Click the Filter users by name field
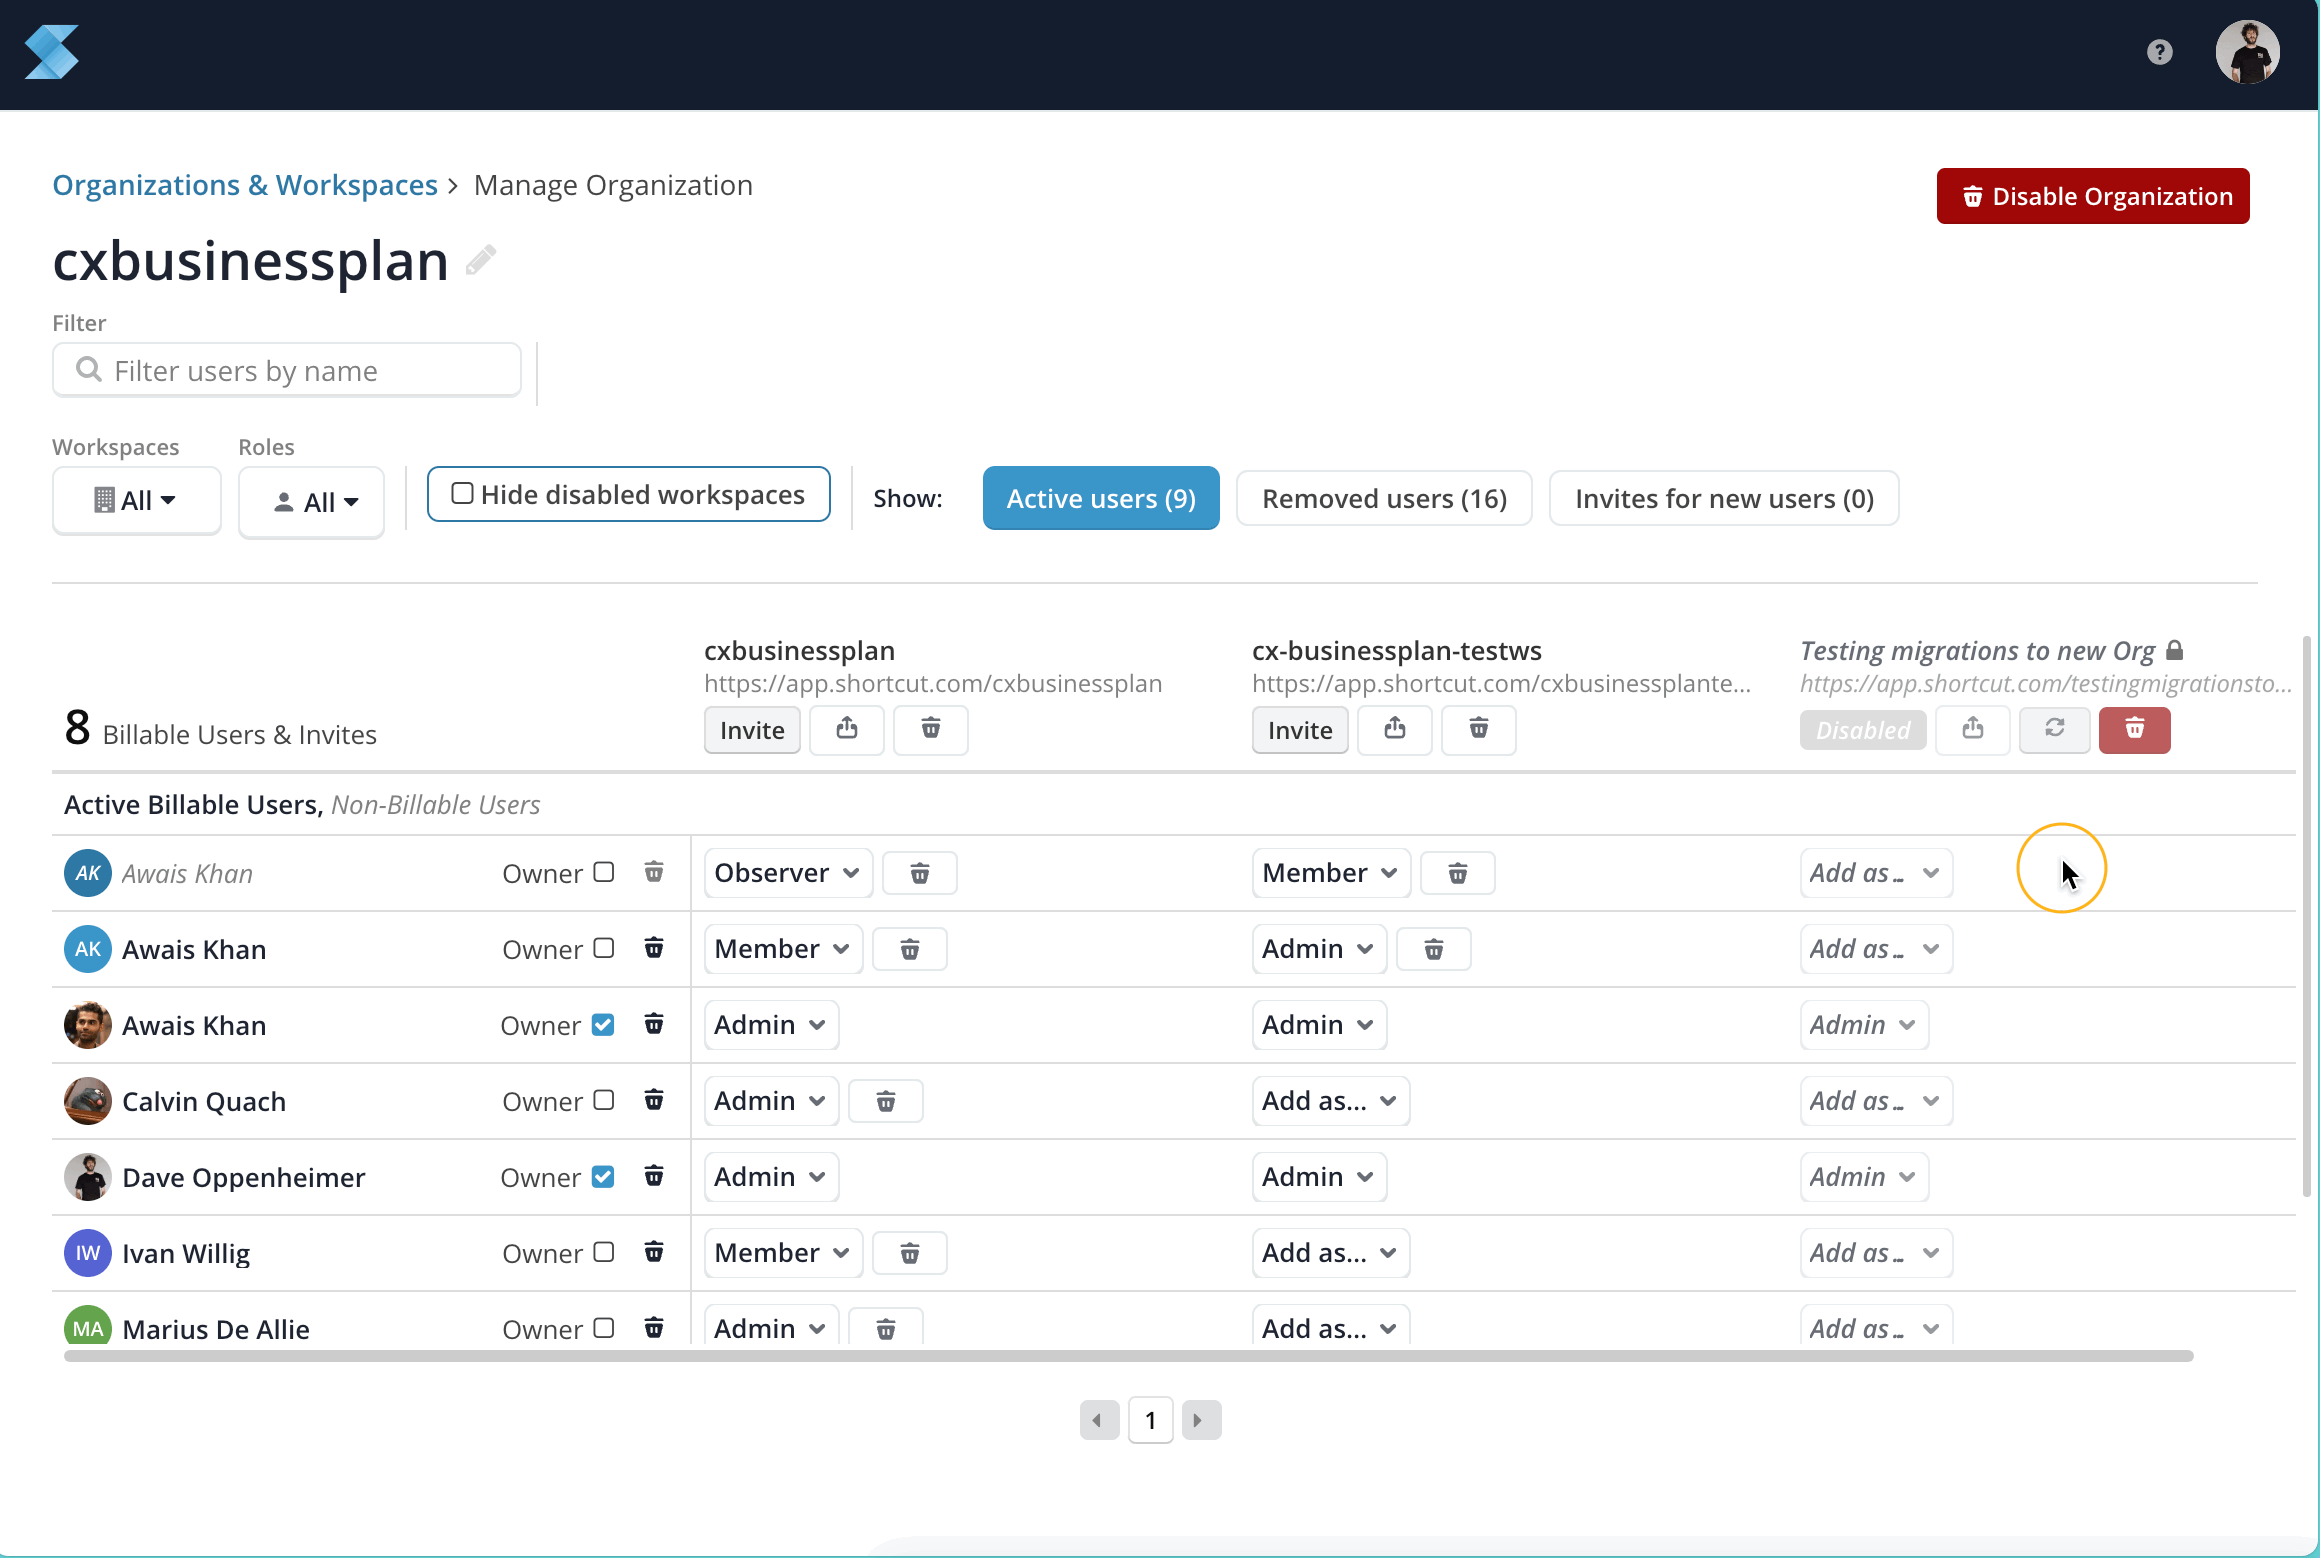This screenshot has width=2320, height=1558. coord(287,370)
